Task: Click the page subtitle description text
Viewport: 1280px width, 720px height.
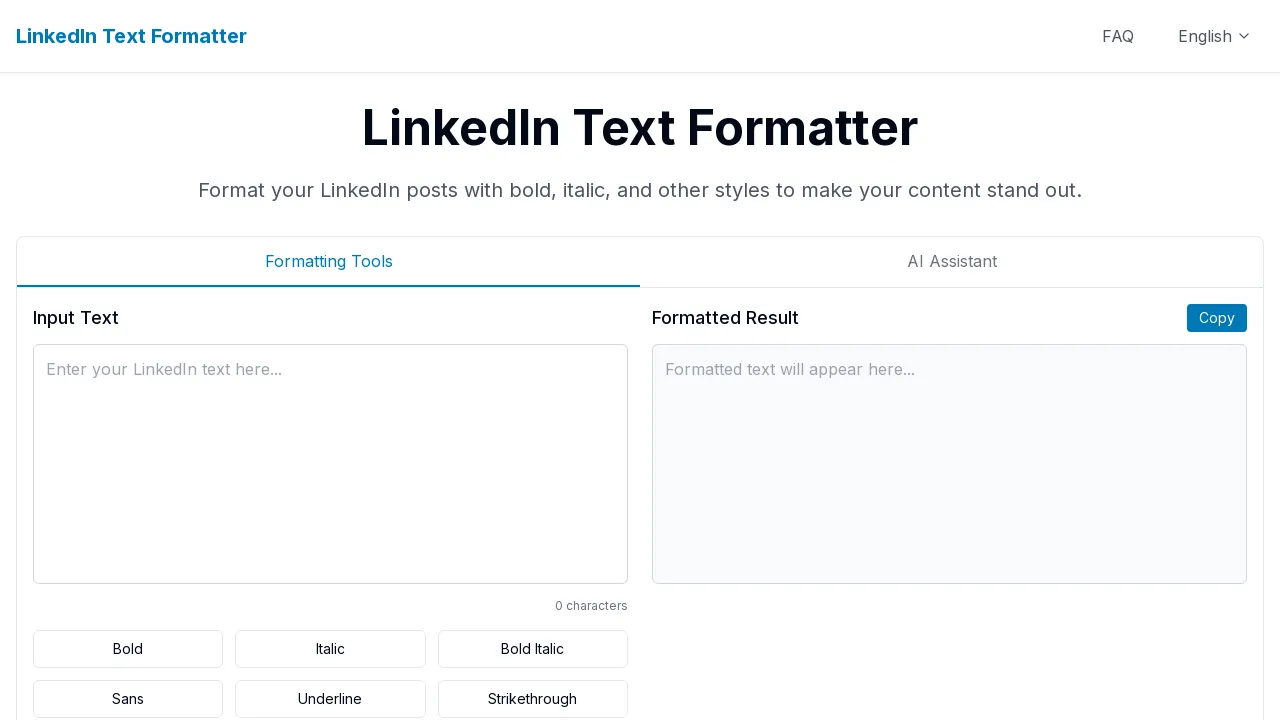Action: tap(640, 190)
